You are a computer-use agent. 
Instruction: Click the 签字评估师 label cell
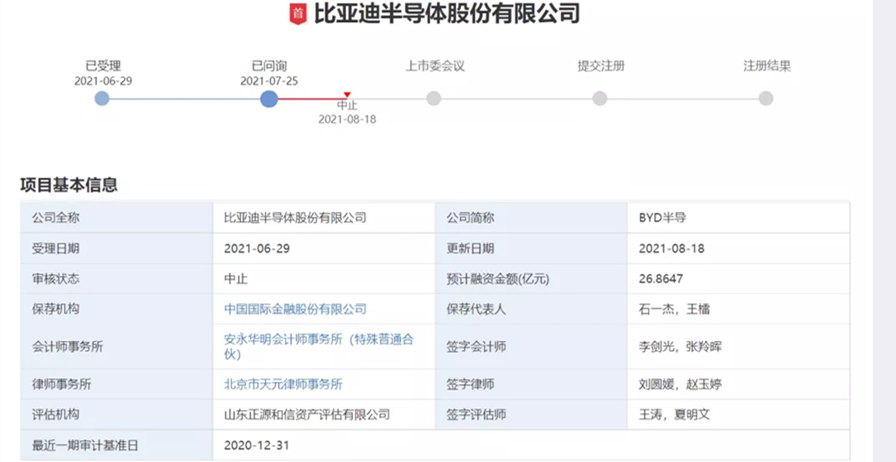click(531, 415)
